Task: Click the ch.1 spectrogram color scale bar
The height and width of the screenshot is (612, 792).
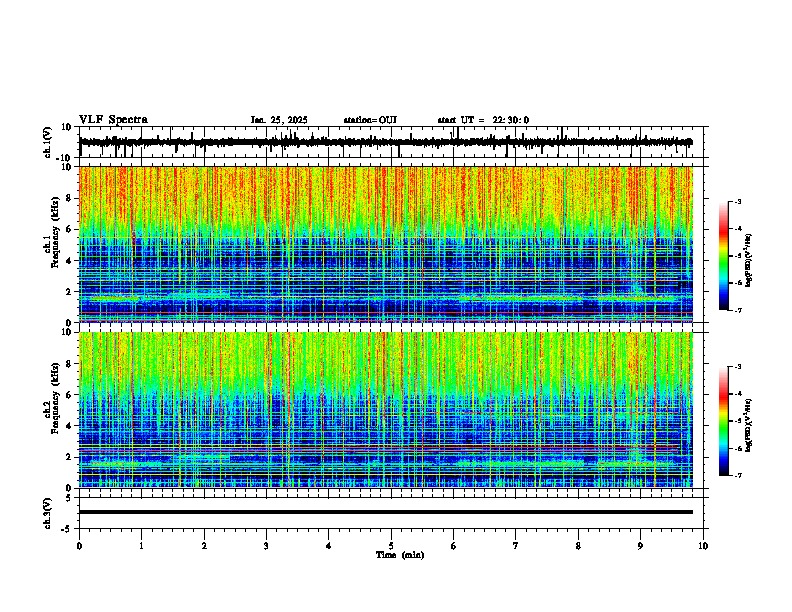Action: coord(724,256)
